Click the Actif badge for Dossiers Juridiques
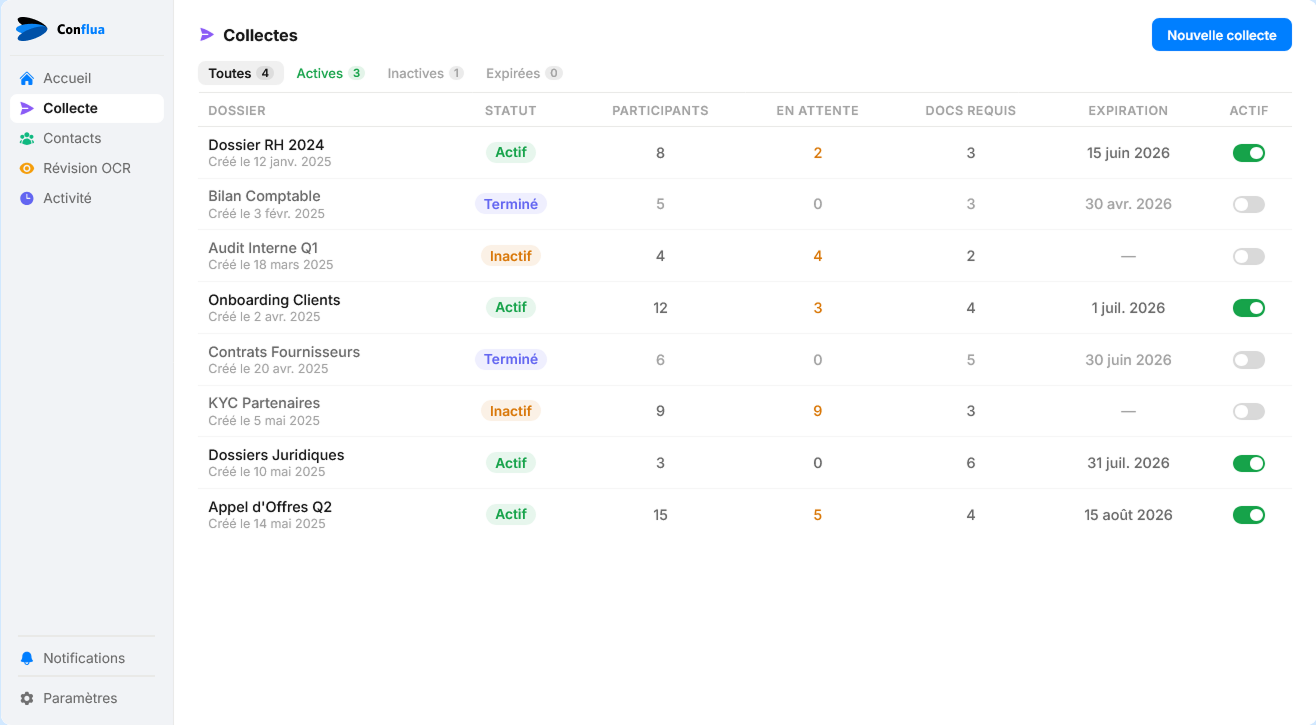The width and height of the screenshot is (1316, 725). tap(511, 463)
